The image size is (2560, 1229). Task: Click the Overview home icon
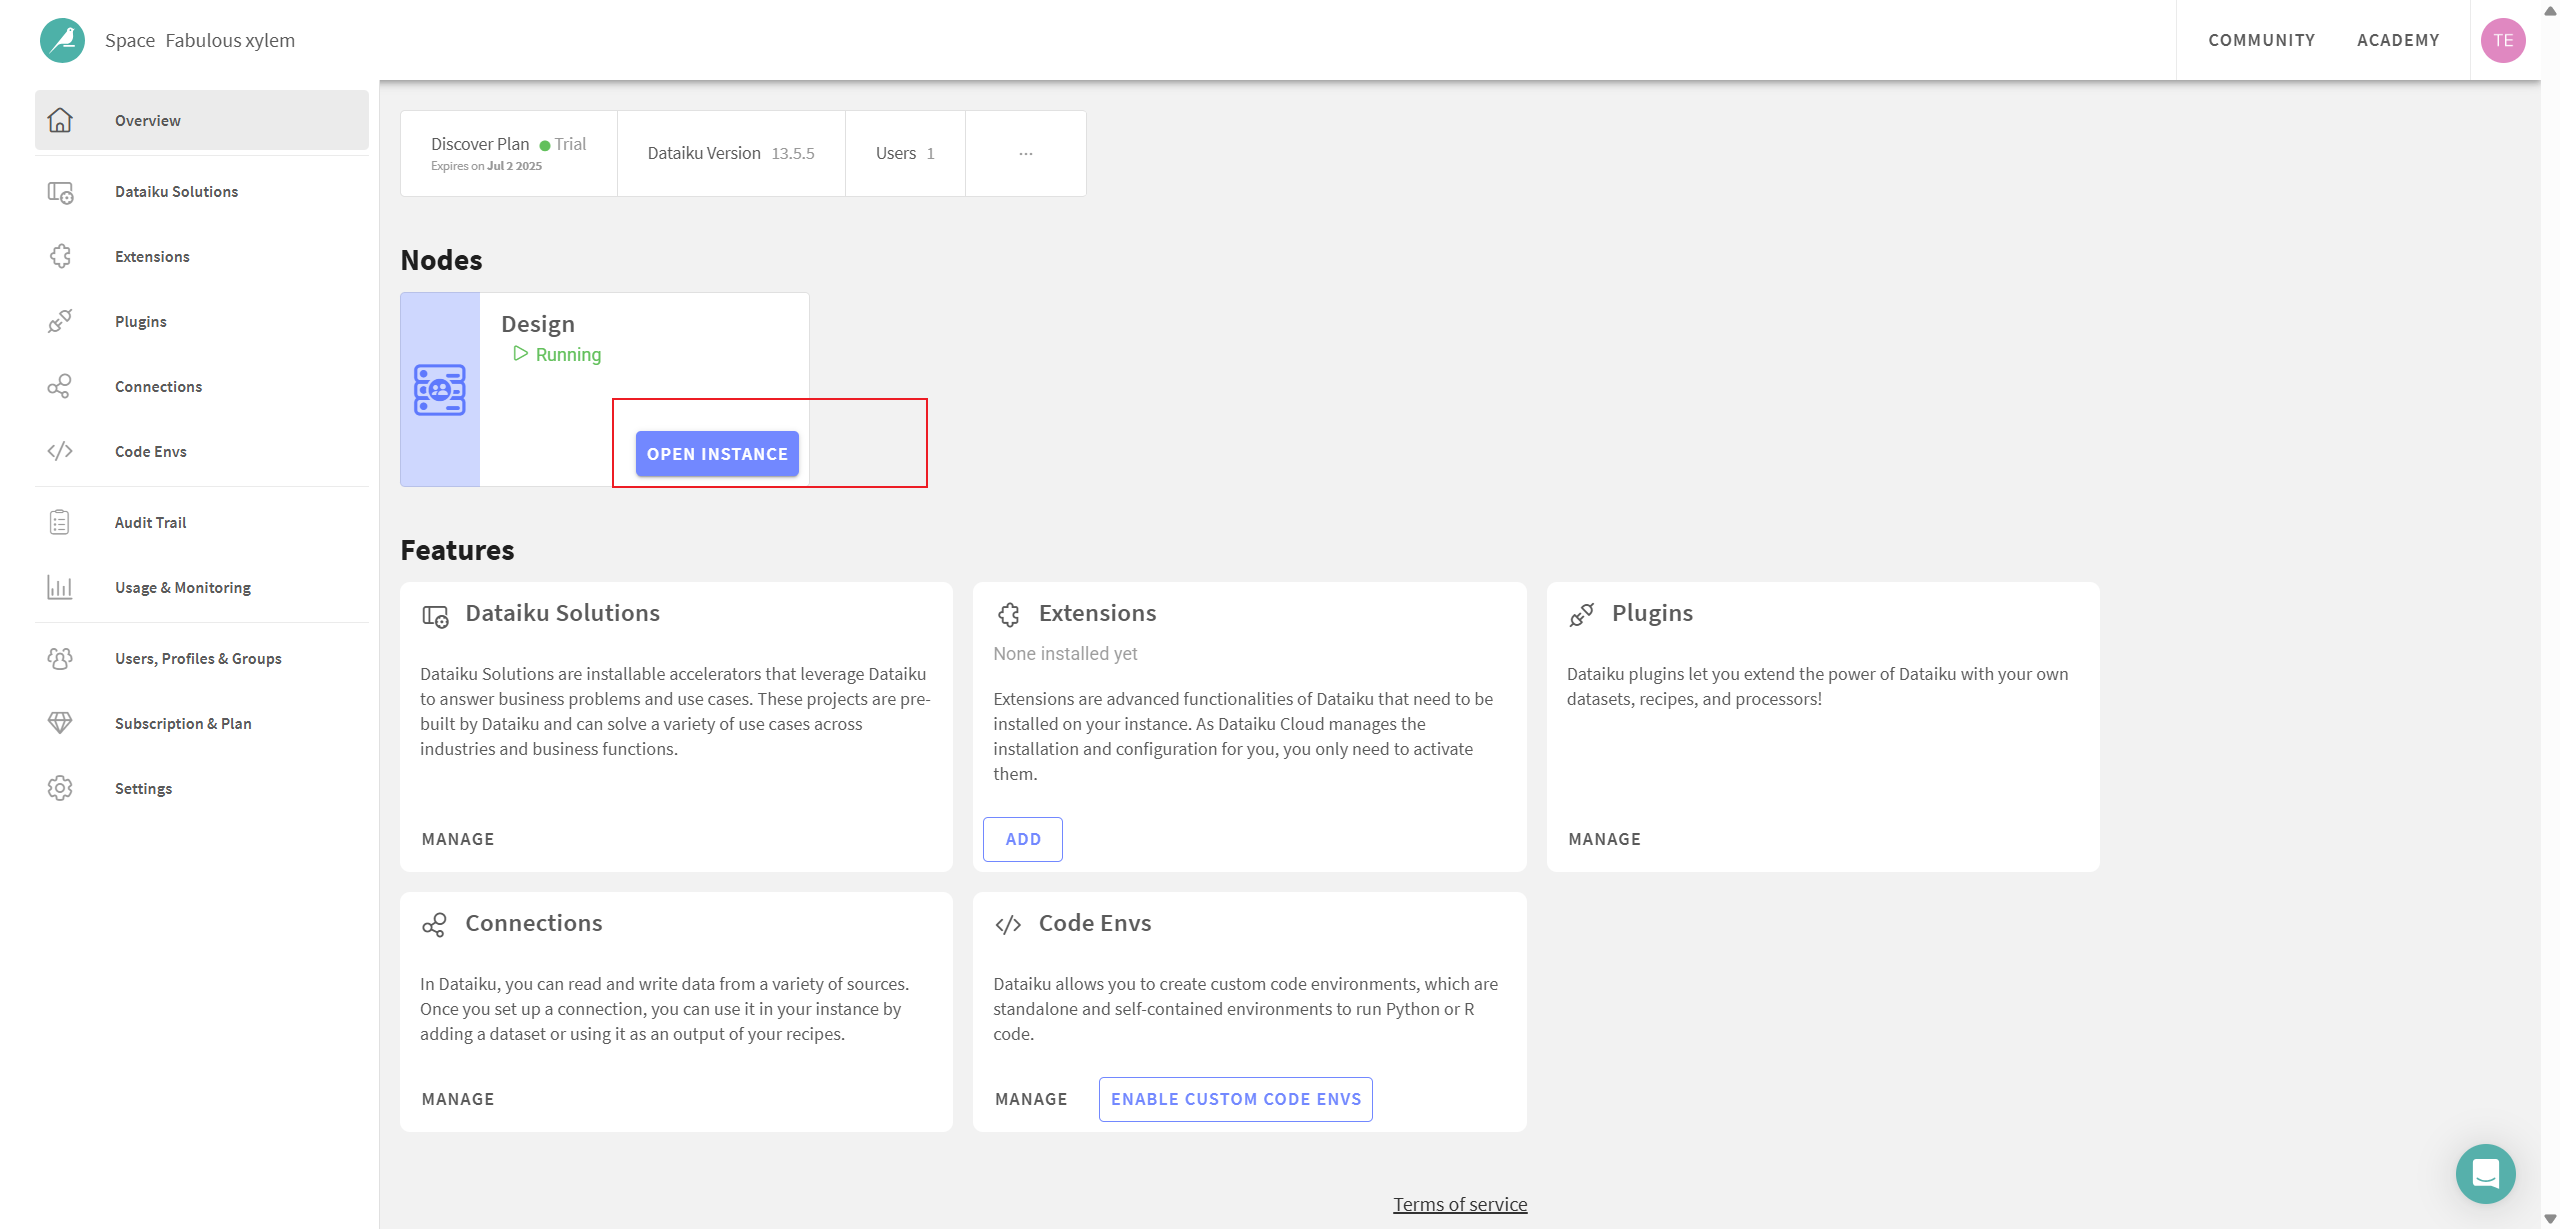click(x=60, y=120)
